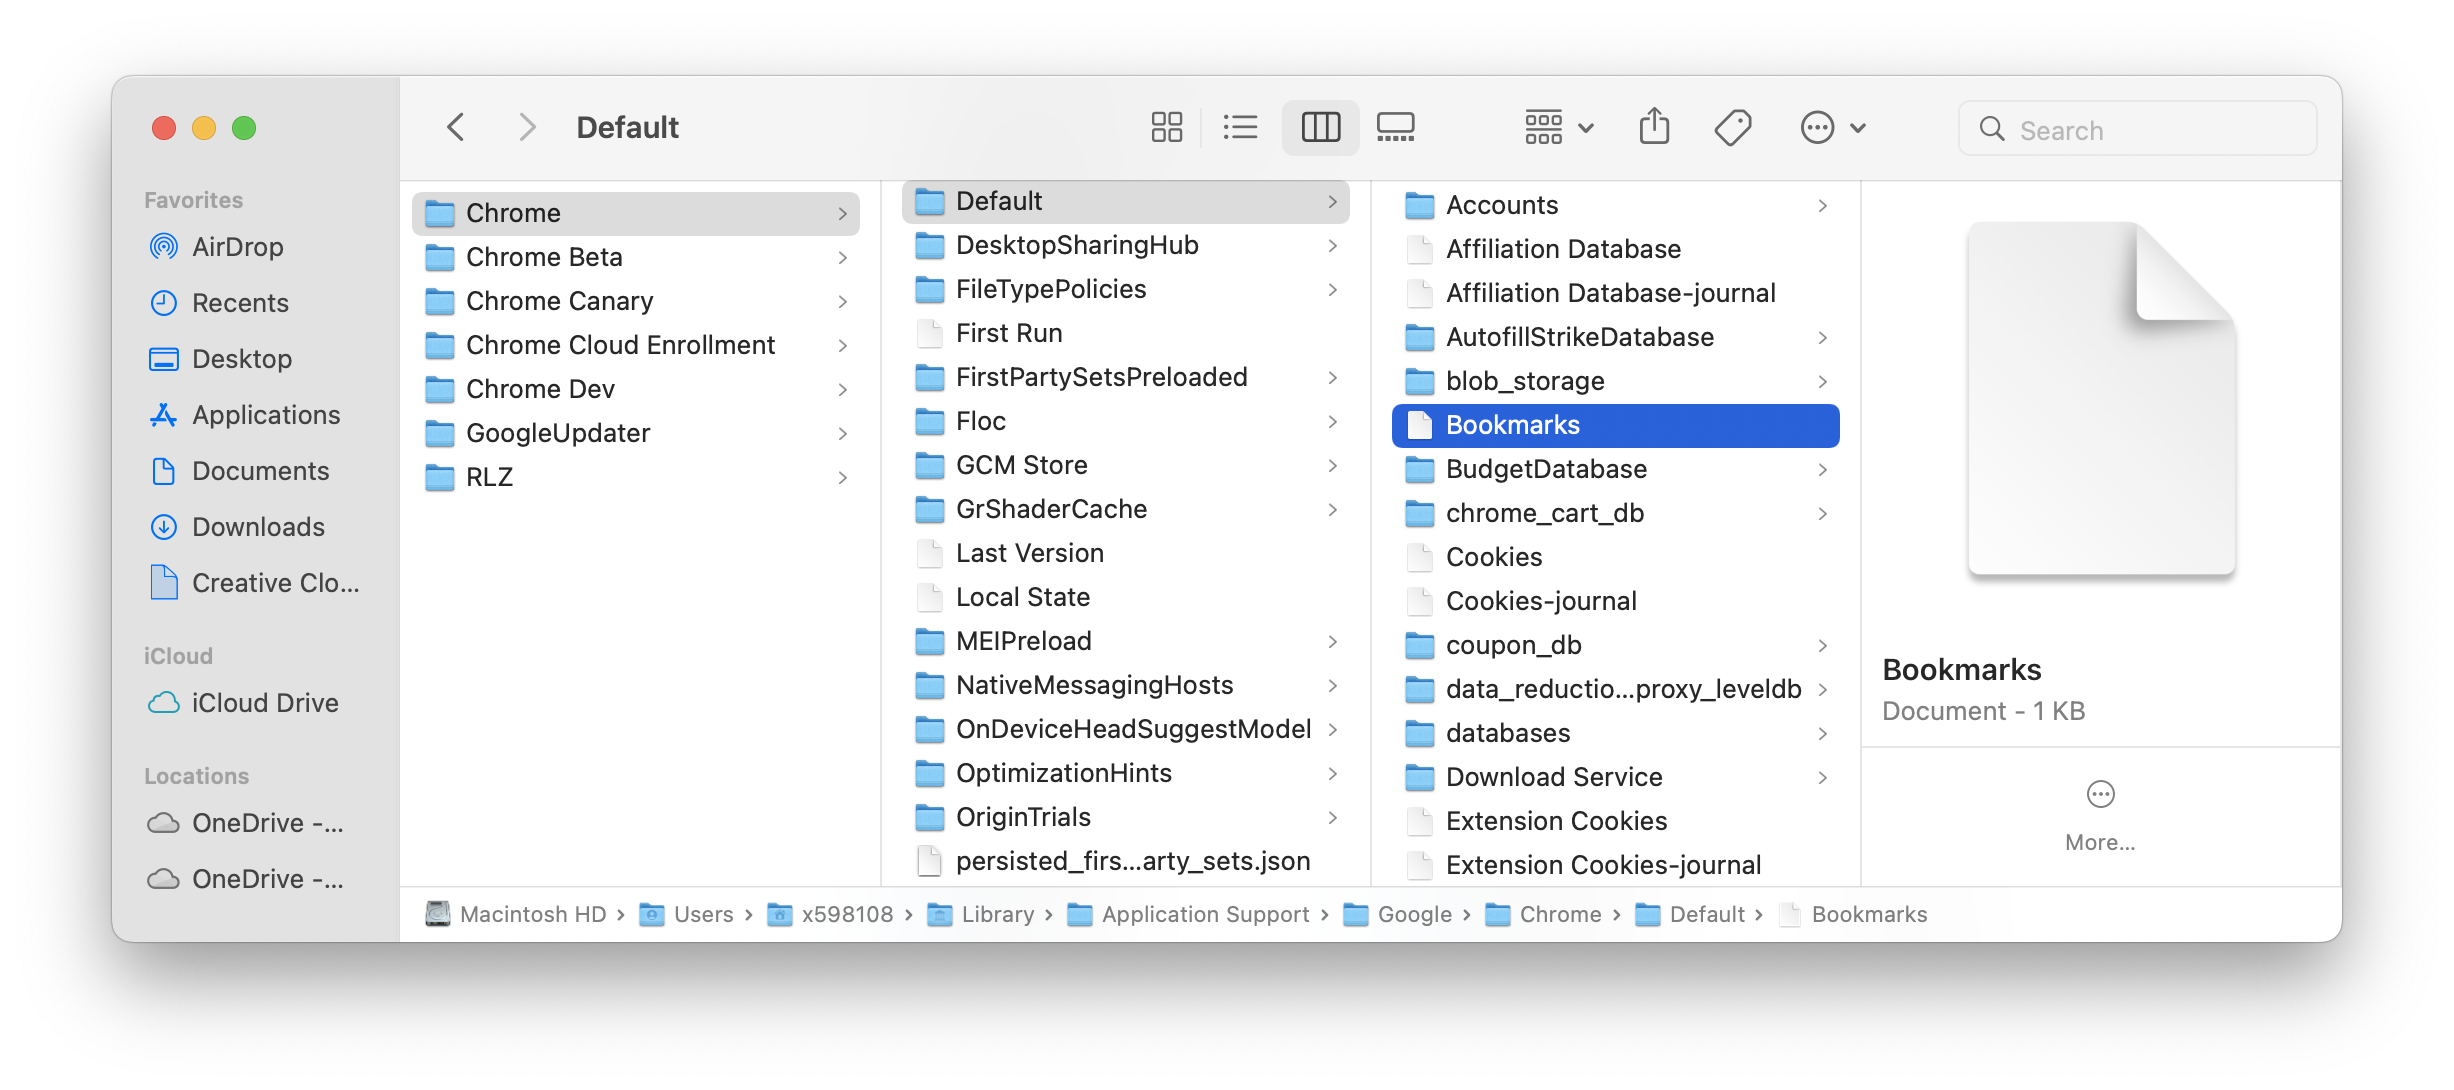Switch to icon view in toolbar
This screenshot has height=1090, width=2454.
[1166, 128]
